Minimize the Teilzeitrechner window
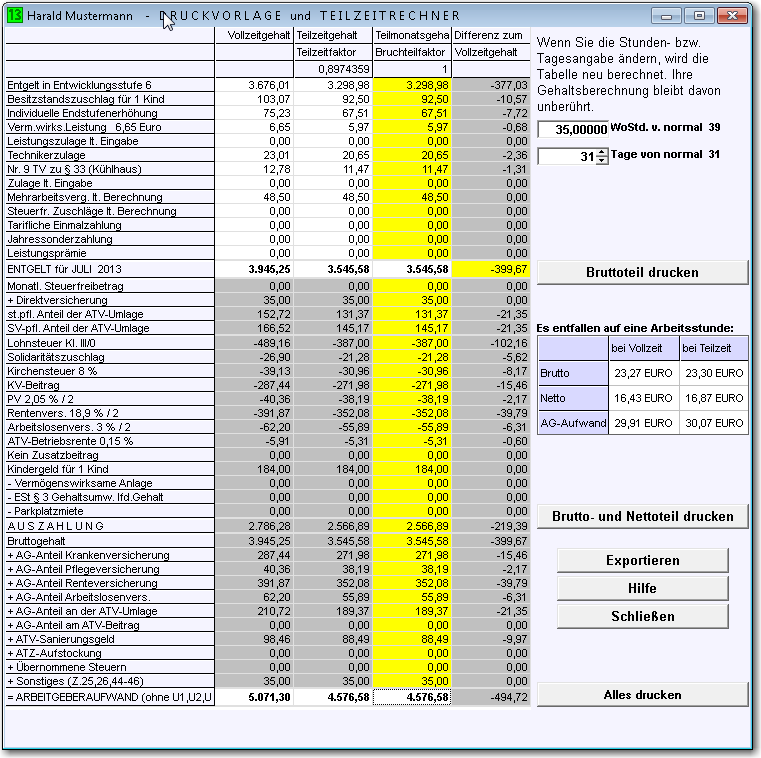The image size is (761, 758). point(666,16)
